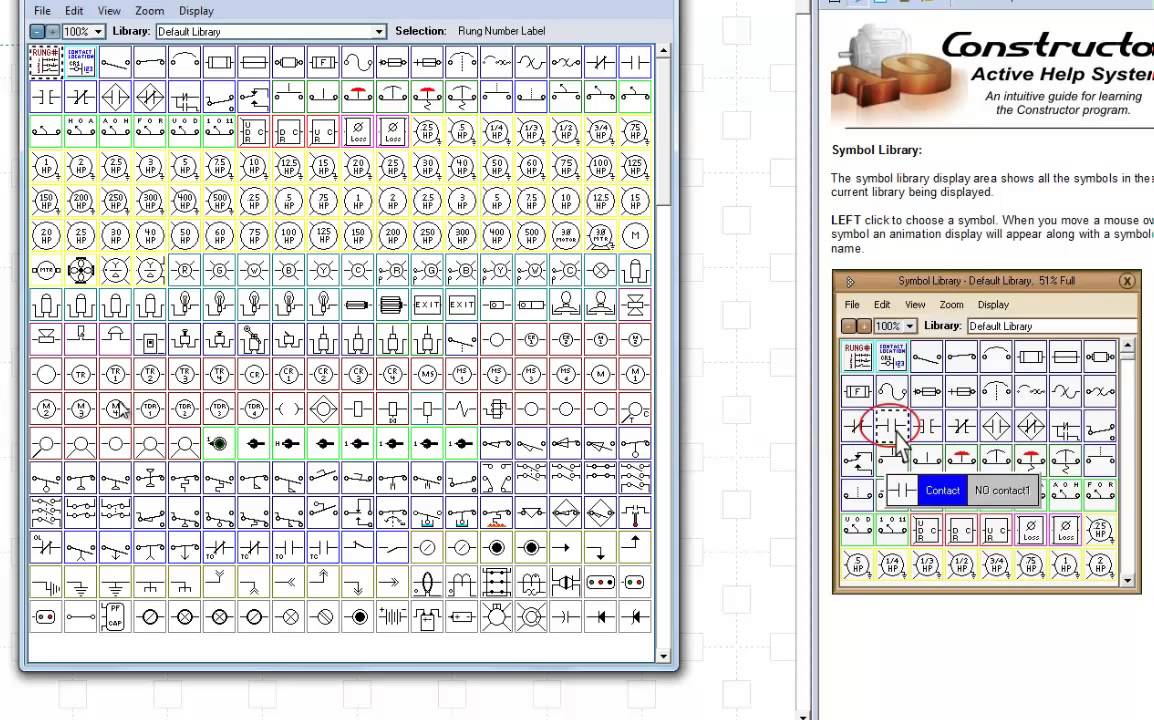1154x720 pixels.
Task: Open the help preview Default Library field
Action: click(x=1052, y=325)
